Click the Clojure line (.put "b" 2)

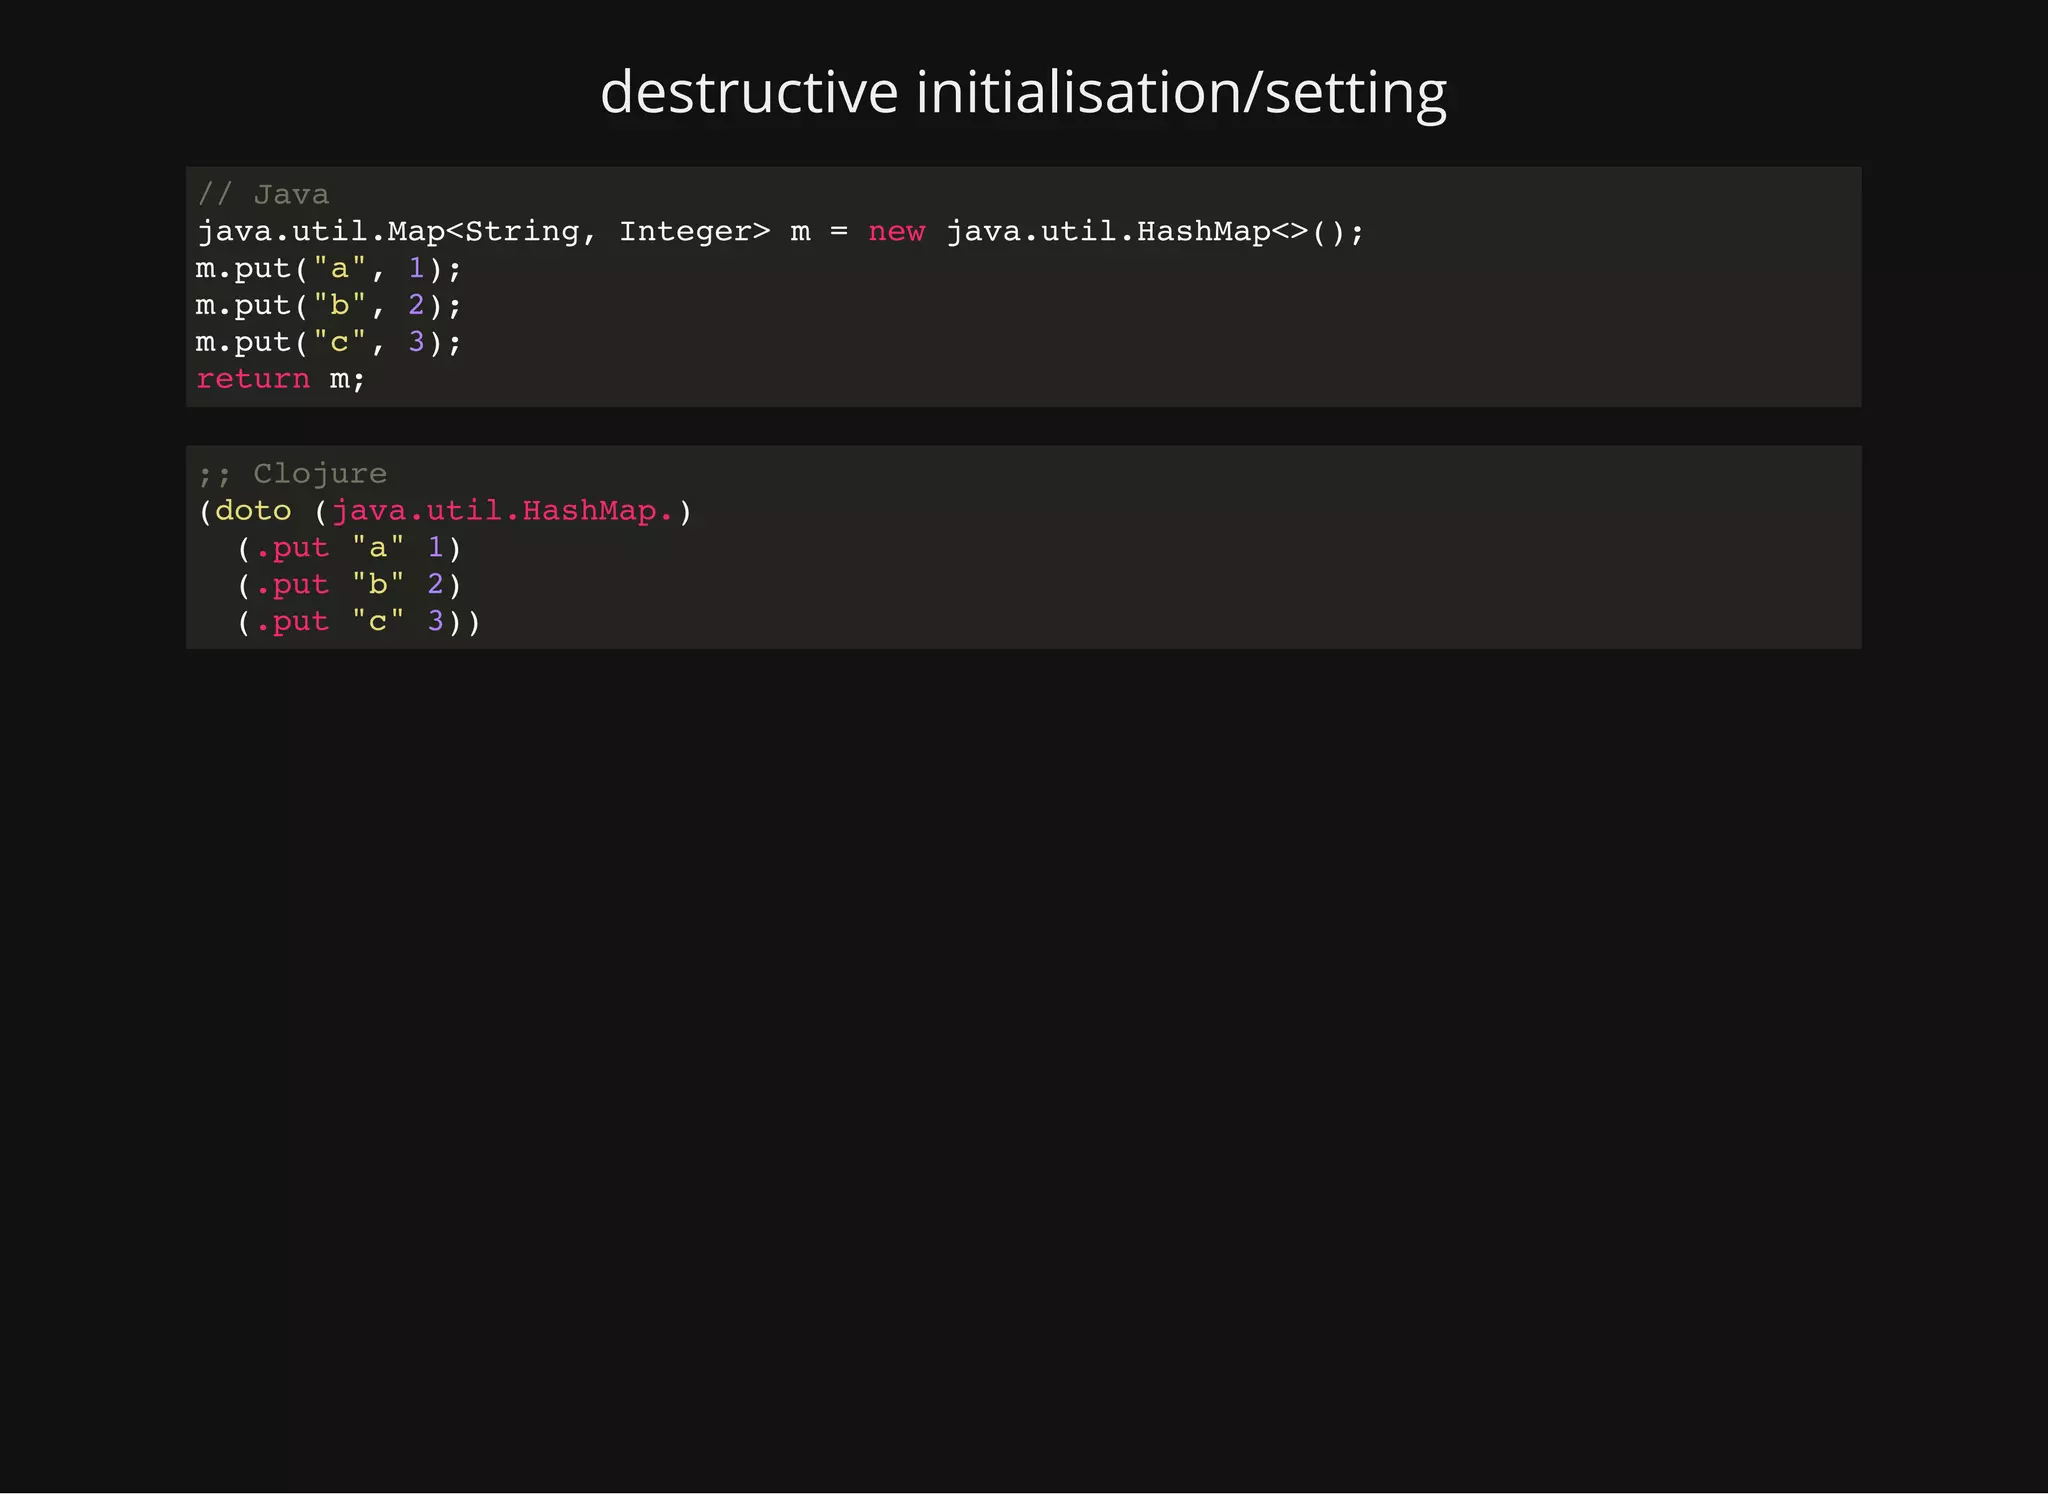(349, 585)
